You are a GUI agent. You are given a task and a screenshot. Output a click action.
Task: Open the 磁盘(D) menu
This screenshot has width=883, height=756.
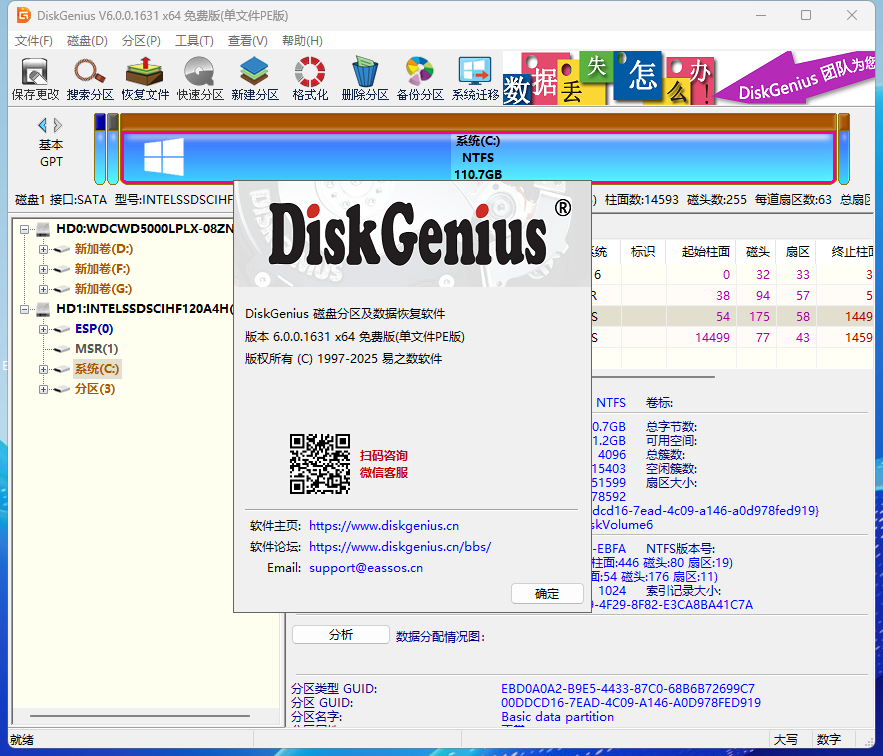[87, 41]
